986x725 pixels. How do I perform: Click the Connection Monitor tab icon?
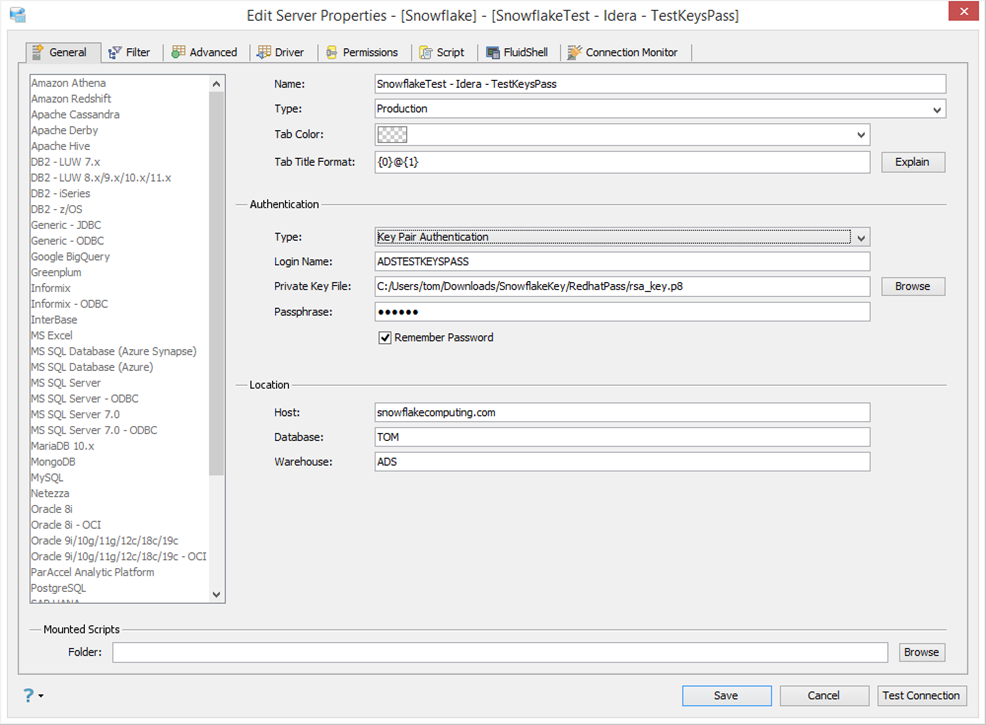pos(575,52)
